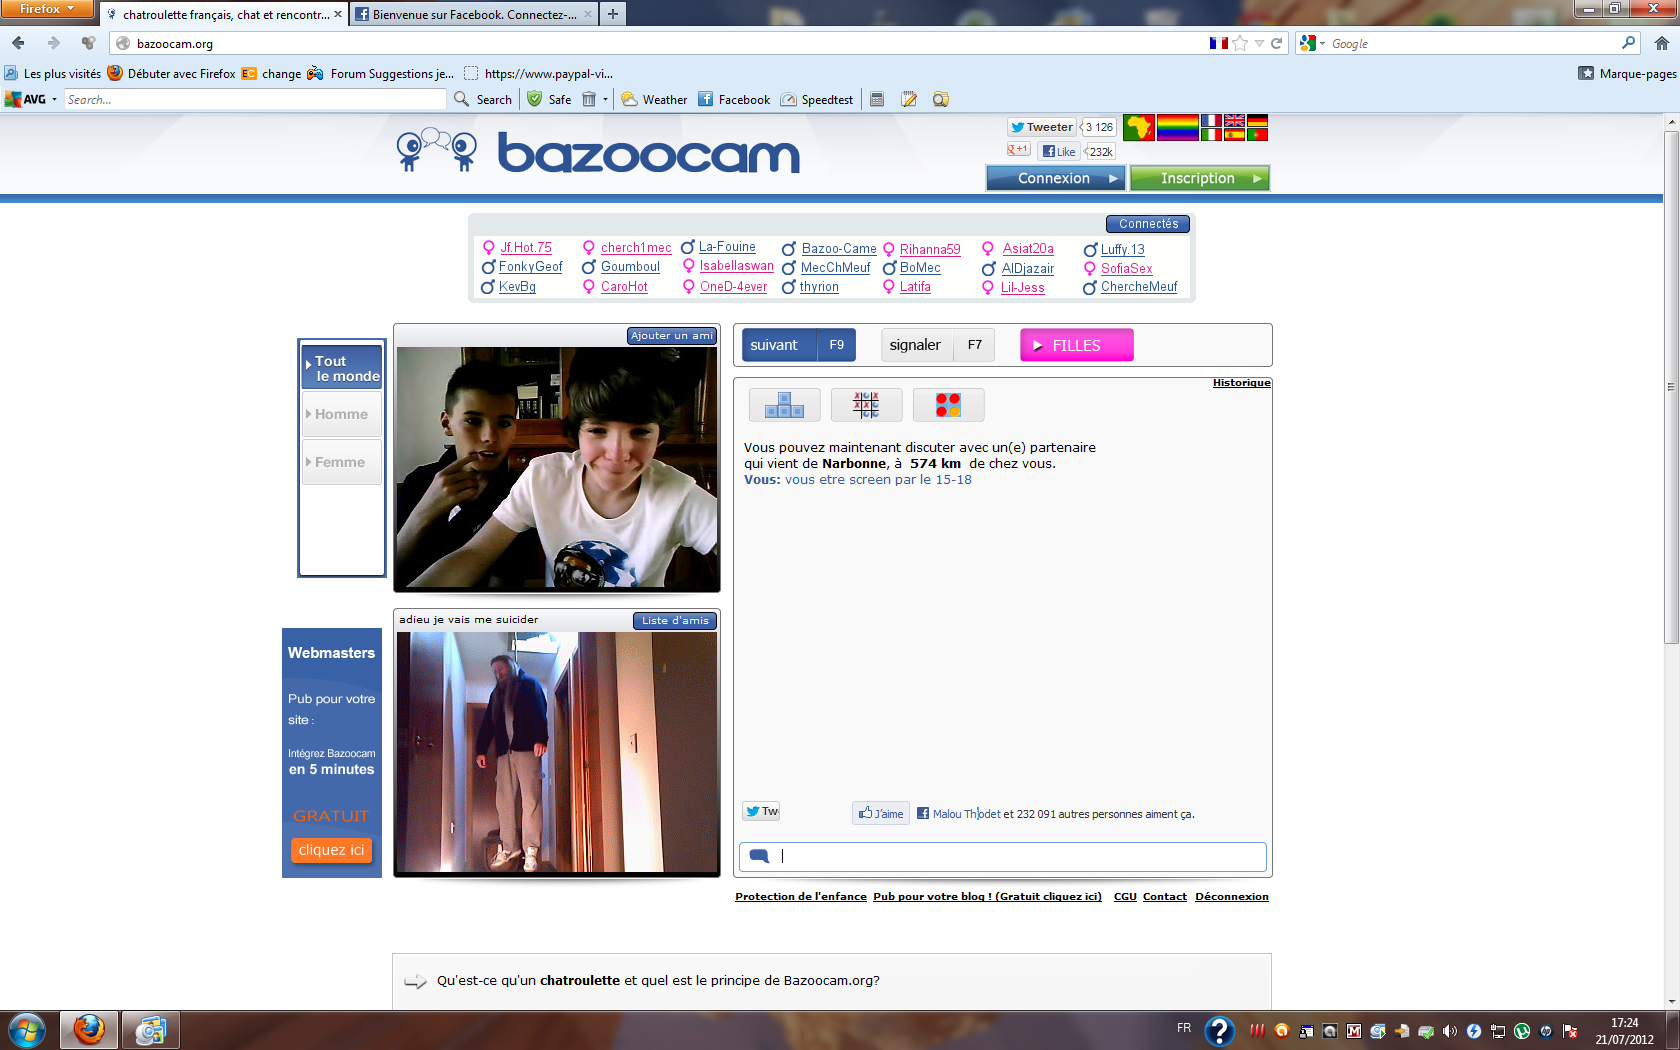Click the chat message input field
The width and height of the screenshot is (1680, 1050).
click(x=1003, y=856)
